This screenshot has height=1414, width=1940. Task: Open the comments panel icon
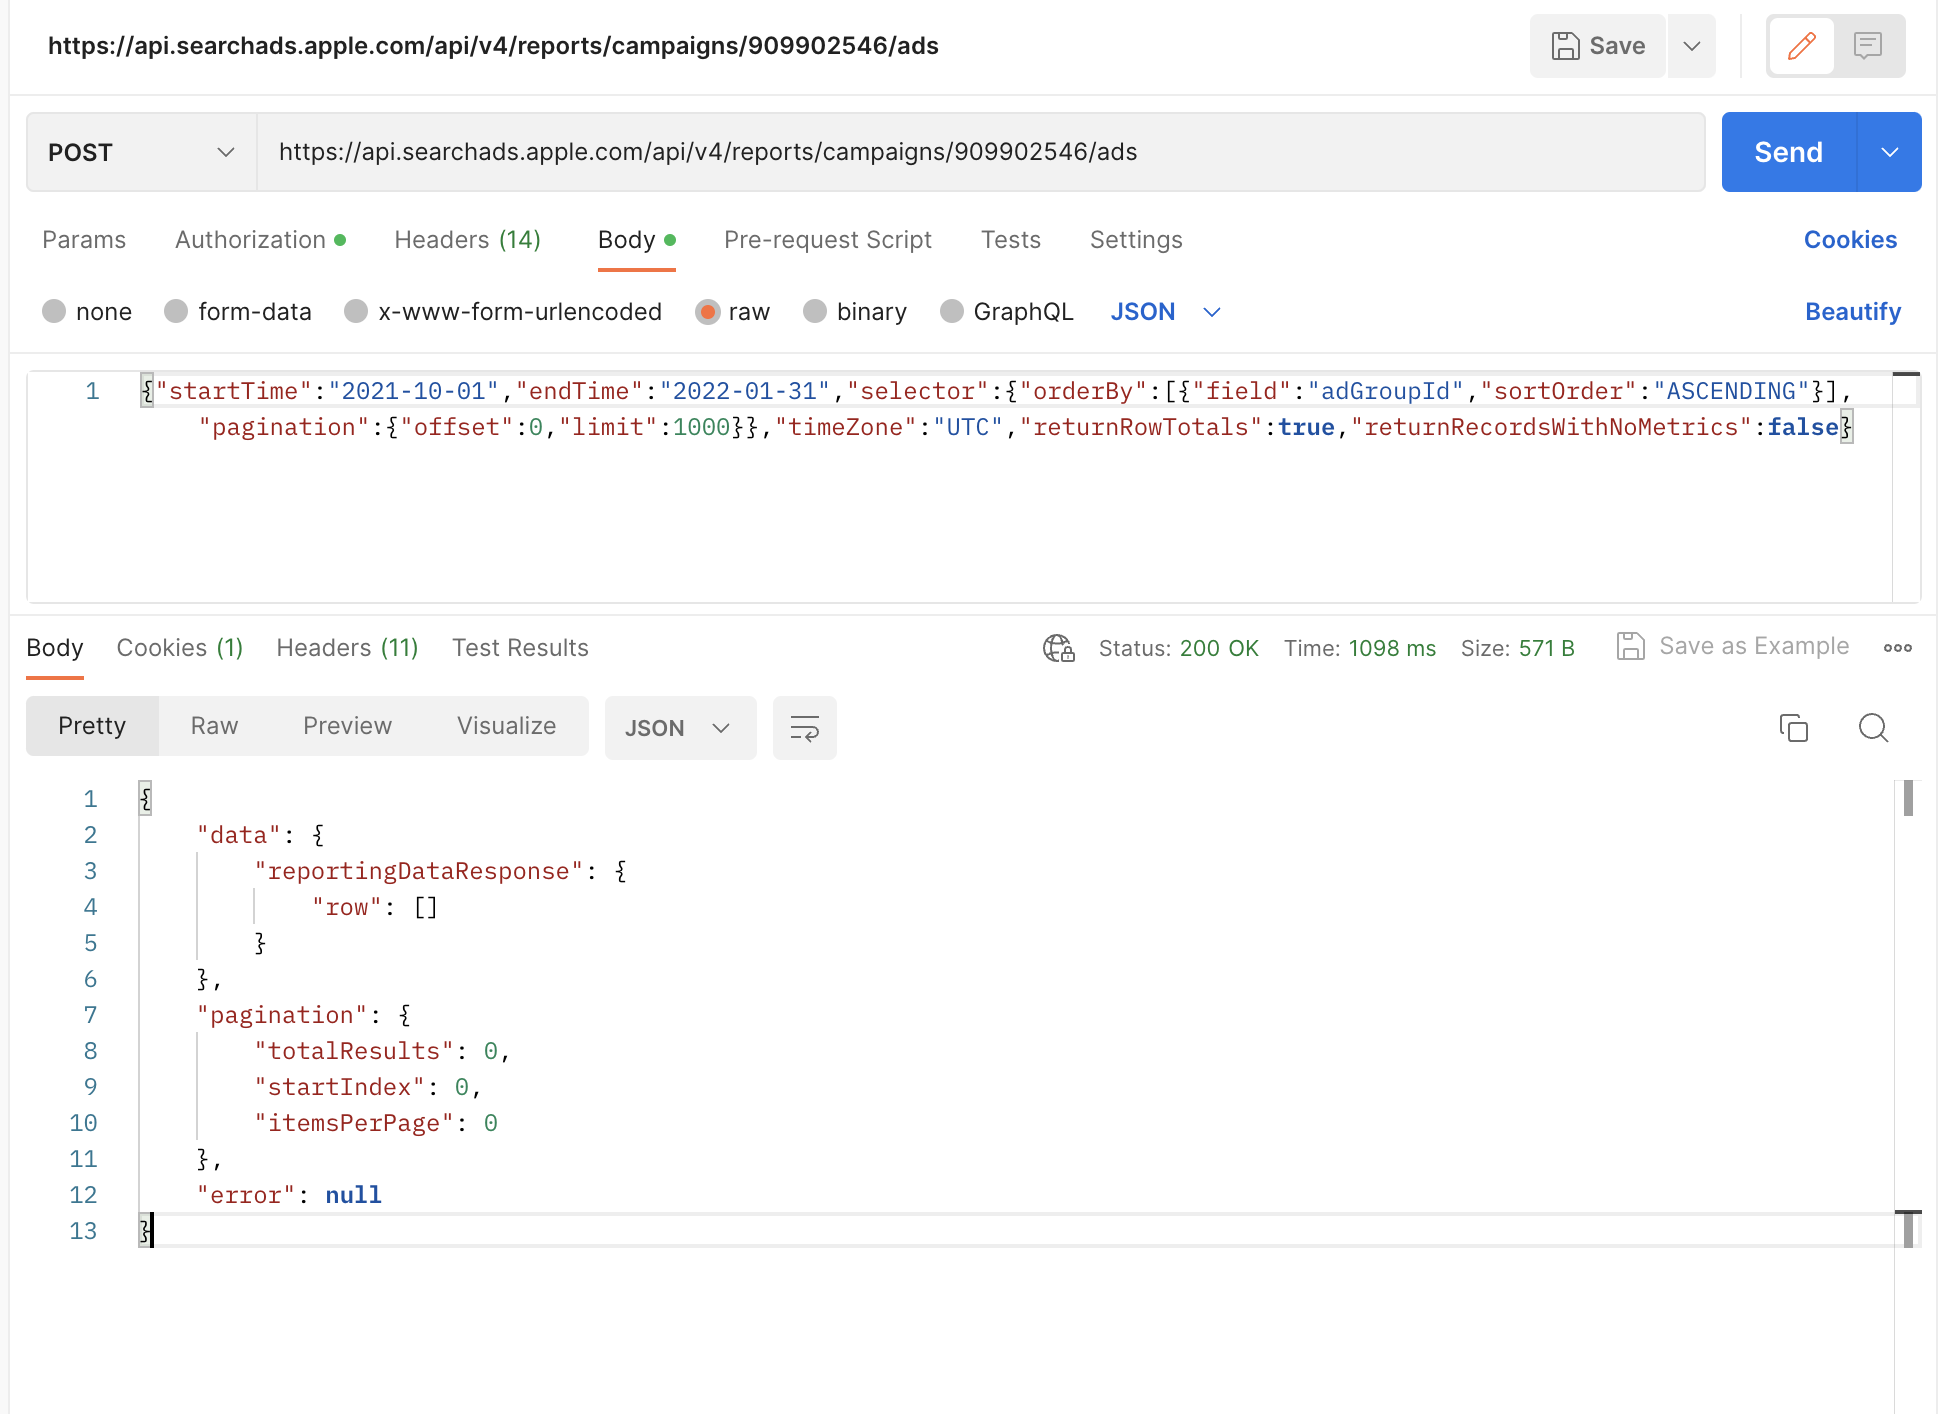(1869, 46)
